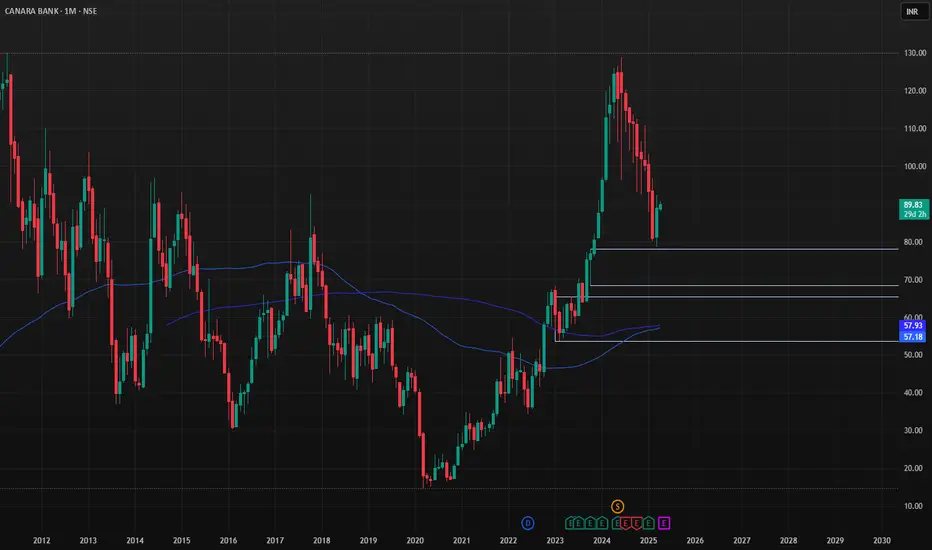
Task: Open the blue D dividend marker
Action: pos(528,523)
